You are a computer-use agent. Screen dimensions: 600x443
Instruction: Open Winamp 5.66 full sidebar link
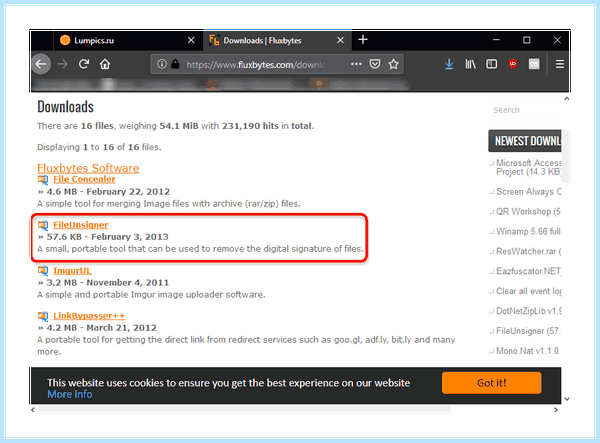tap(528, 231)
